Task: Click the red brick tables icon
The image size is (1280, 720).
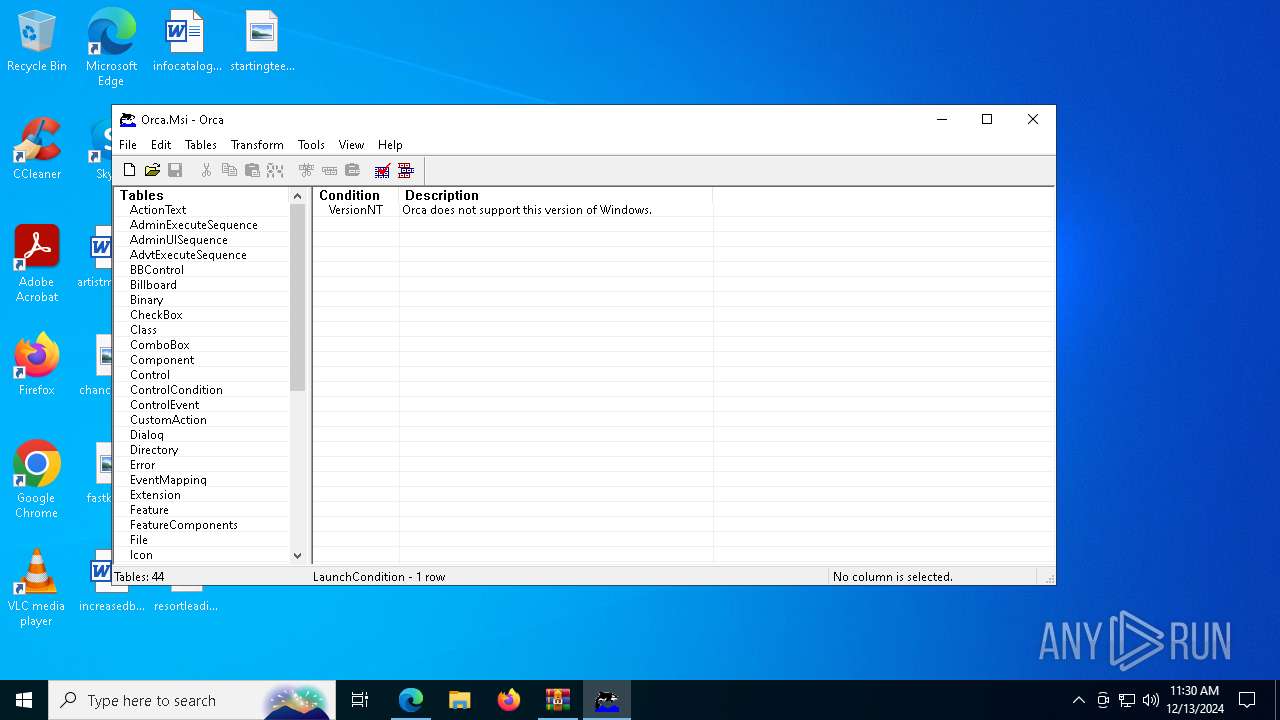Action: click(x=405, y=171)
